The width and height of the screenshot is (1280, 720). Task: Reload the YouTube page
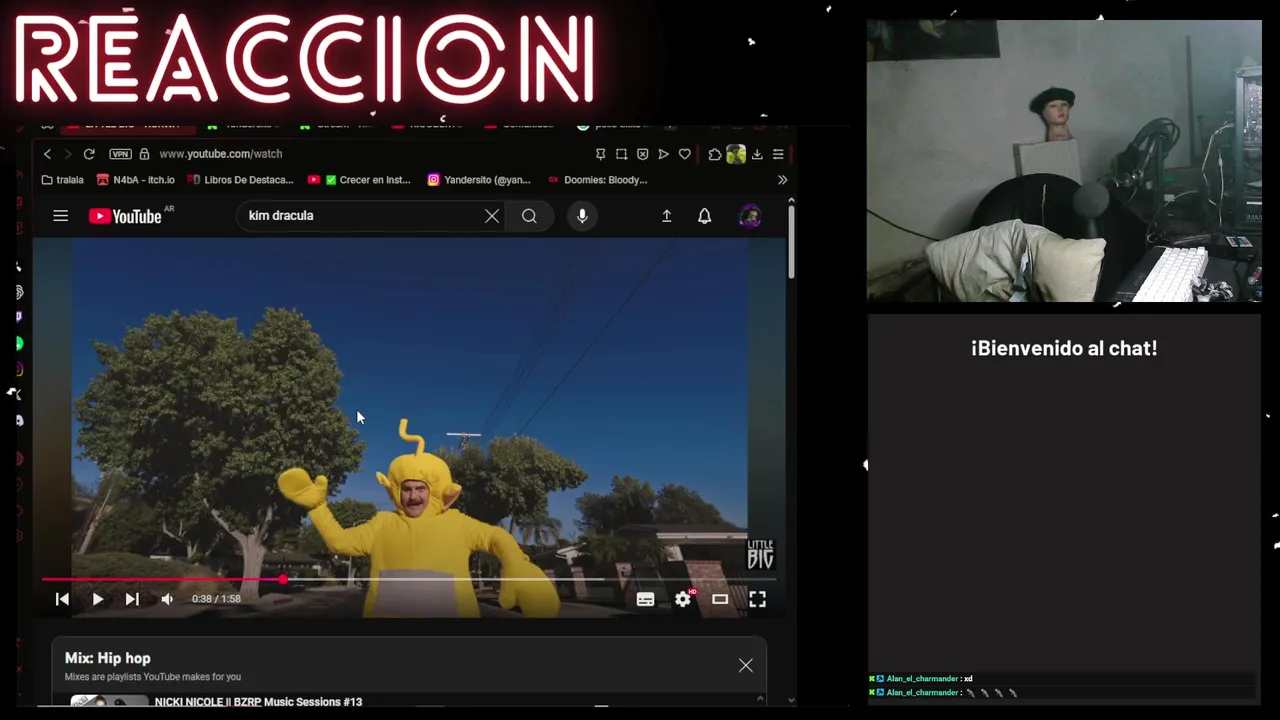[89, 154]
